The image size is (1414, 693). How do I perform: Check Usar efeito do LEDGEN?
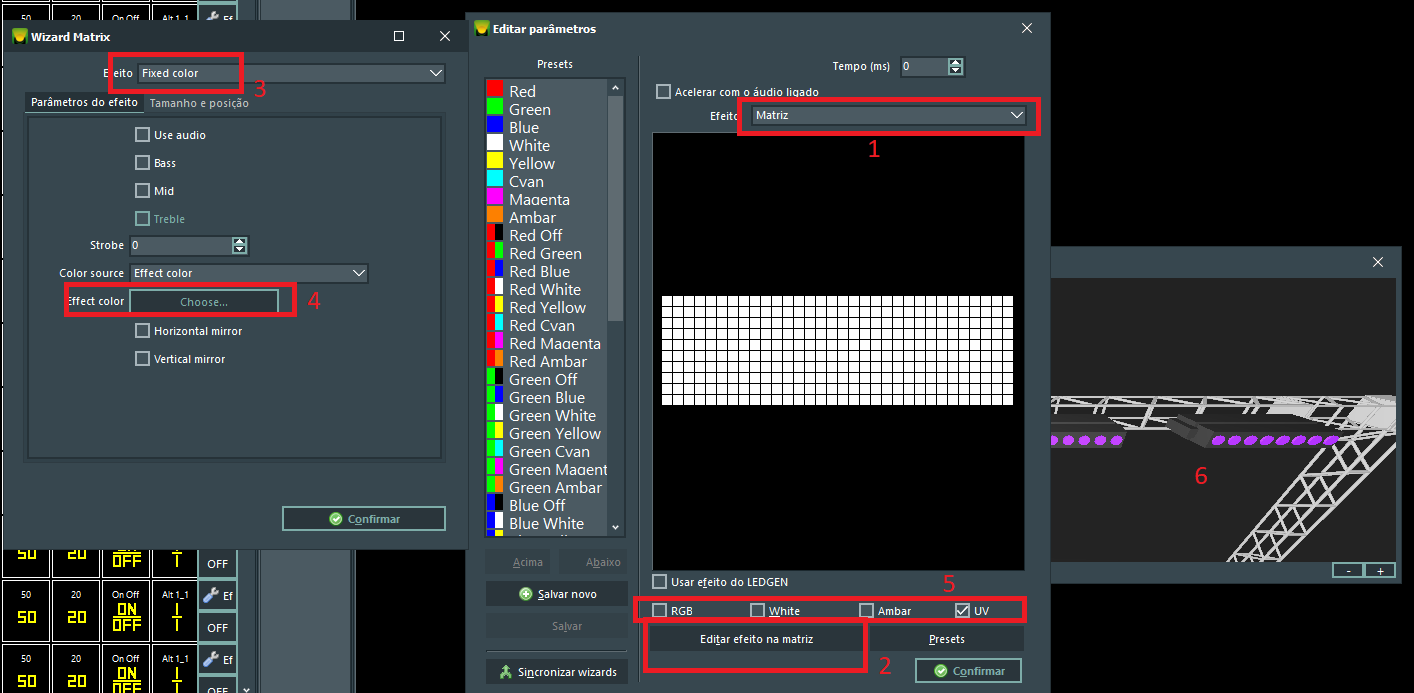(659, 582)
